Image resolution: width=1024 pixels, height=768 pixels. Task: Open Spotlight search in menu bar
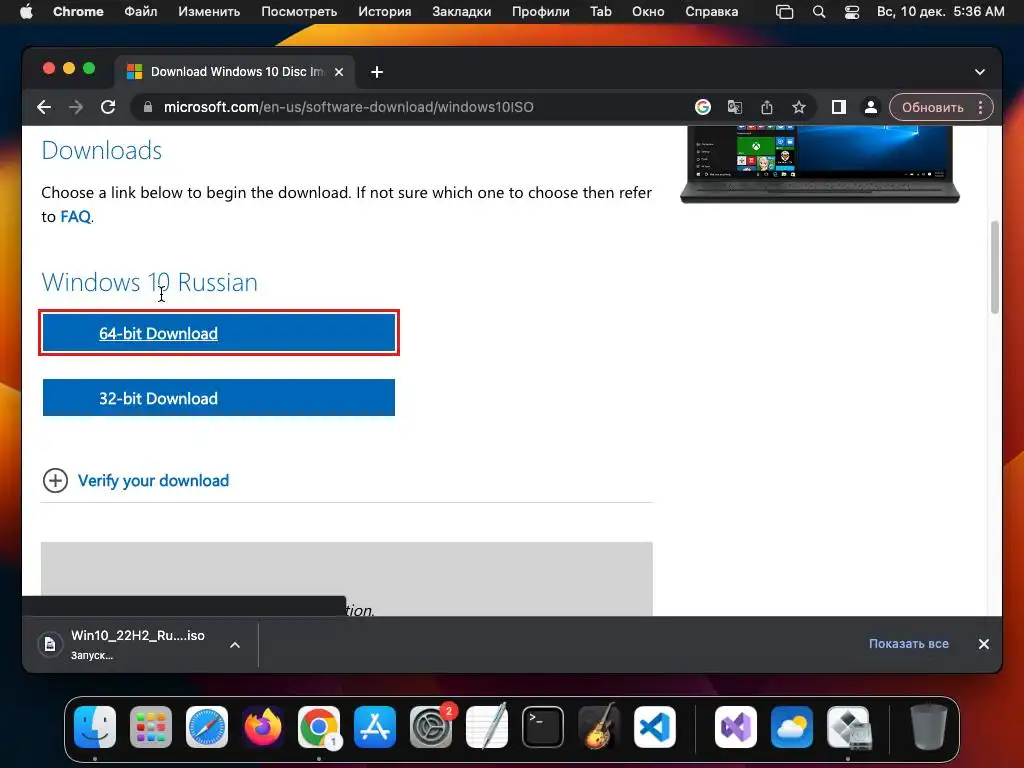tap(818, 12)
